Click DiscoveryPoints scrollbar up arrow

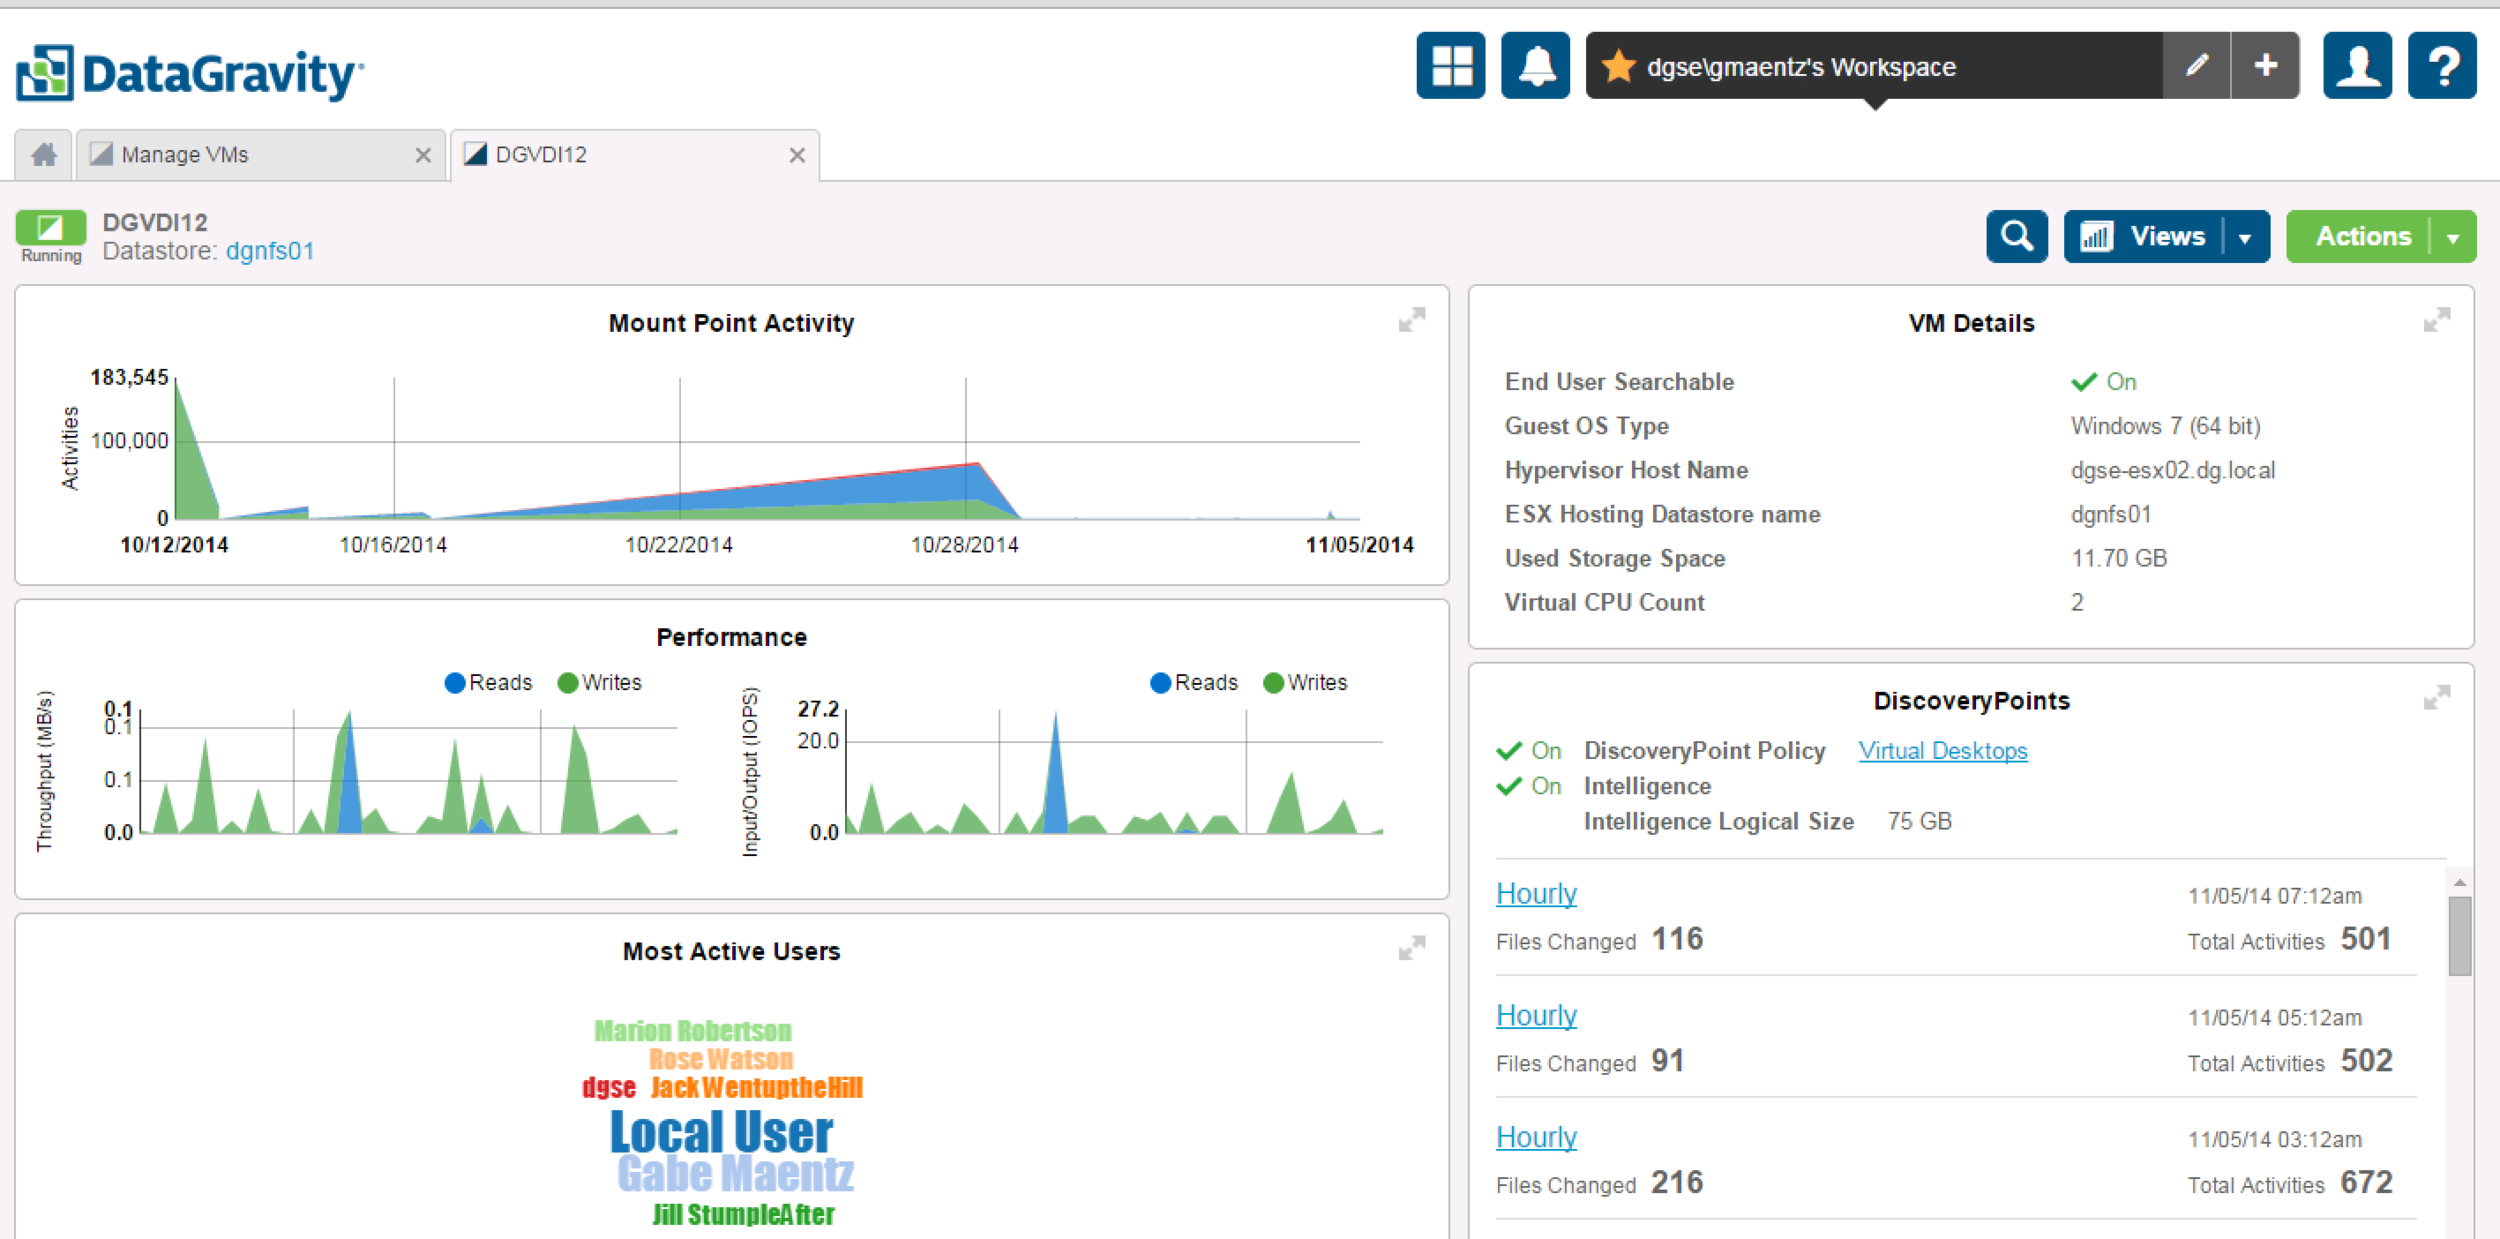tap(2460, 882)
